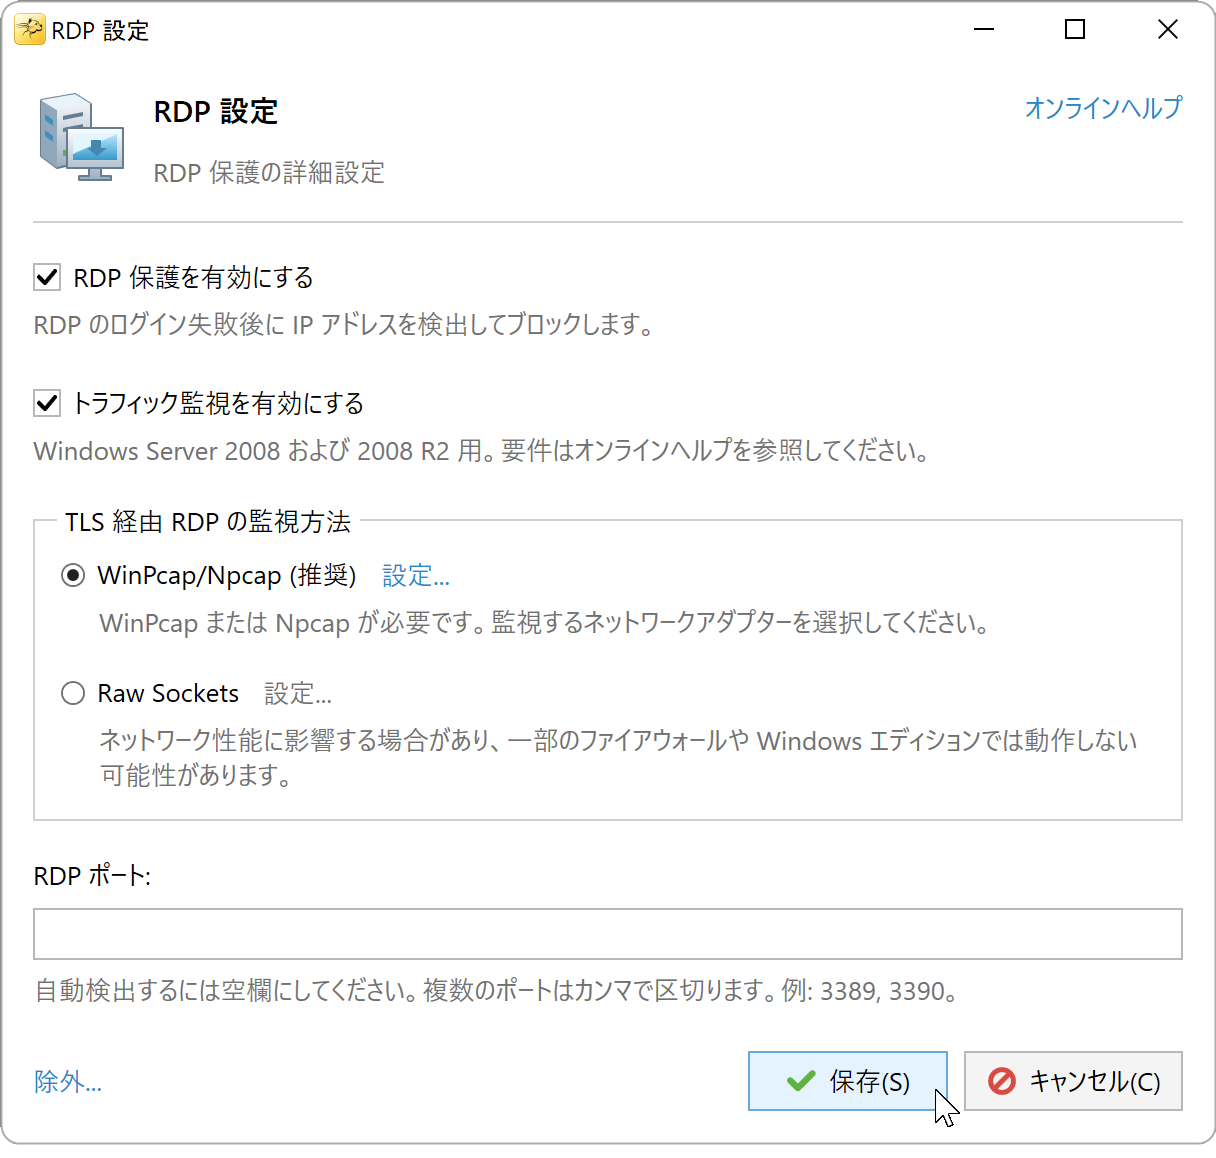Open 設定... link next to WinPcap/Npcap
Screen dimensions: 1216x1158
pos(416,576)
